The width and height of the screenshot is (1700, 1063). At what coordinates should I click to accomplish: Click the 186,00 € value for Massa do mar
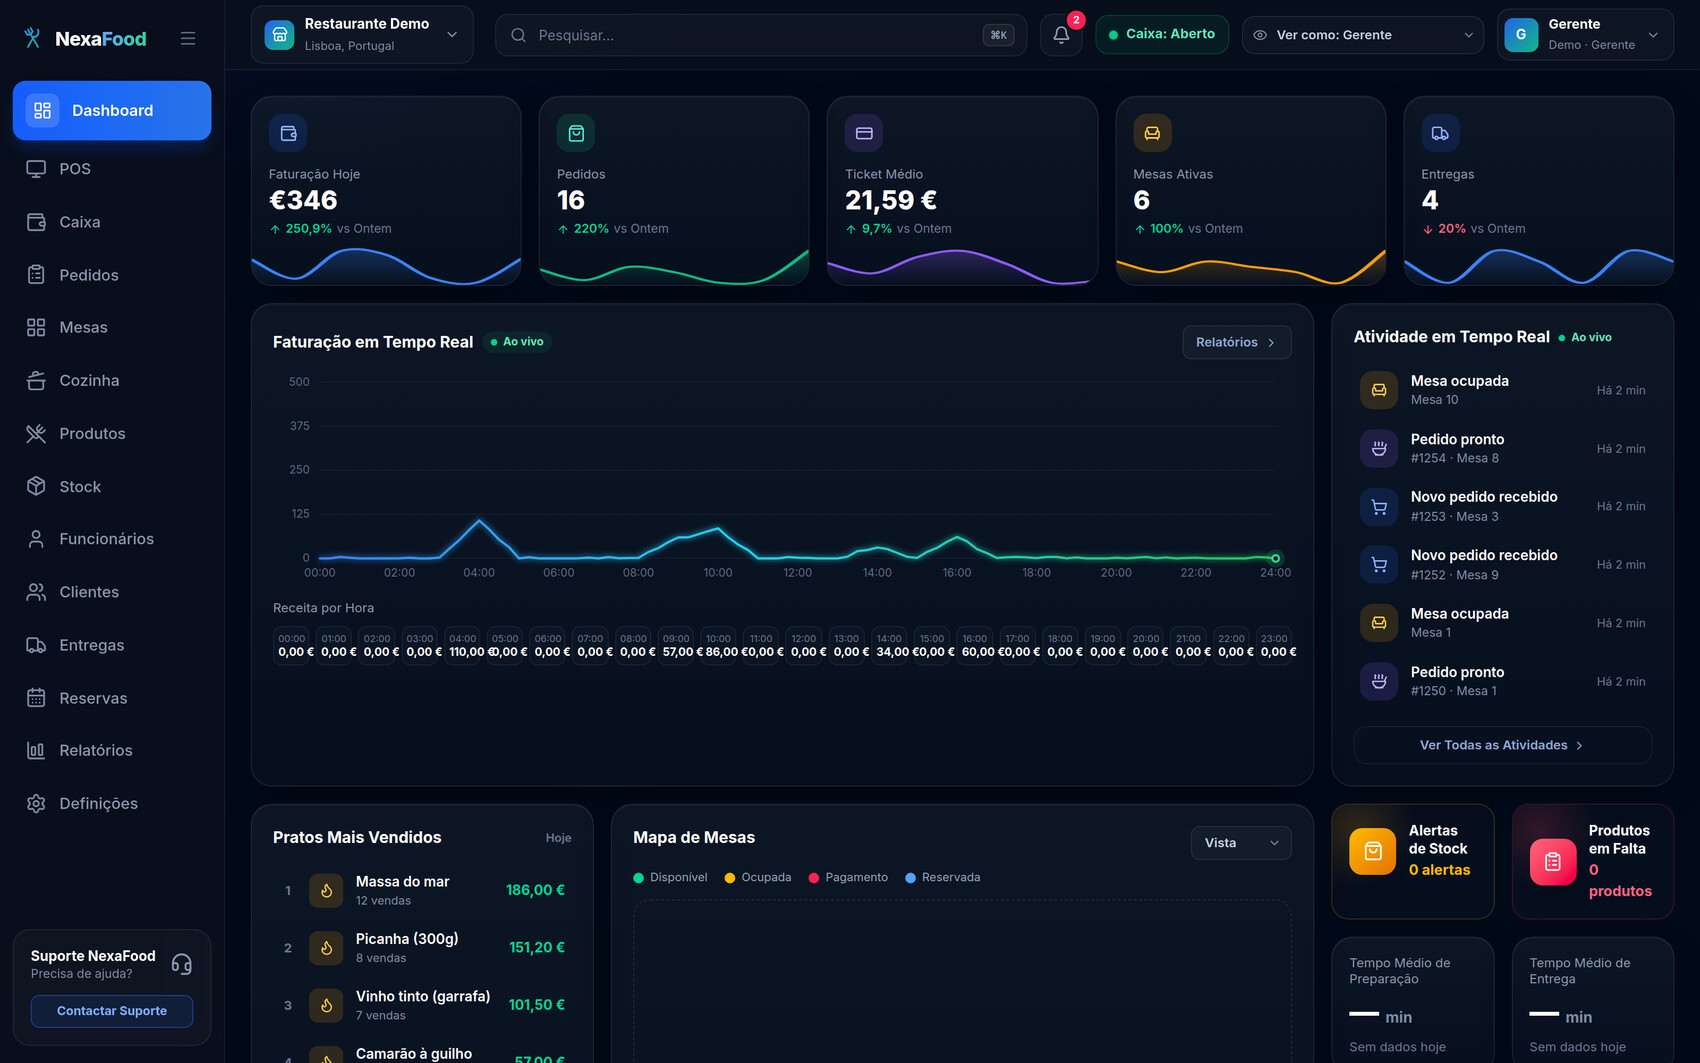(x=535, y=890)
